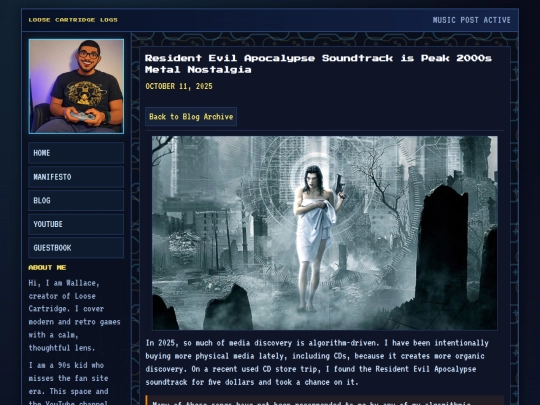This screenshot has height=405, width=540.
Task: Go to the Blog section
Action: coord(76,200)
